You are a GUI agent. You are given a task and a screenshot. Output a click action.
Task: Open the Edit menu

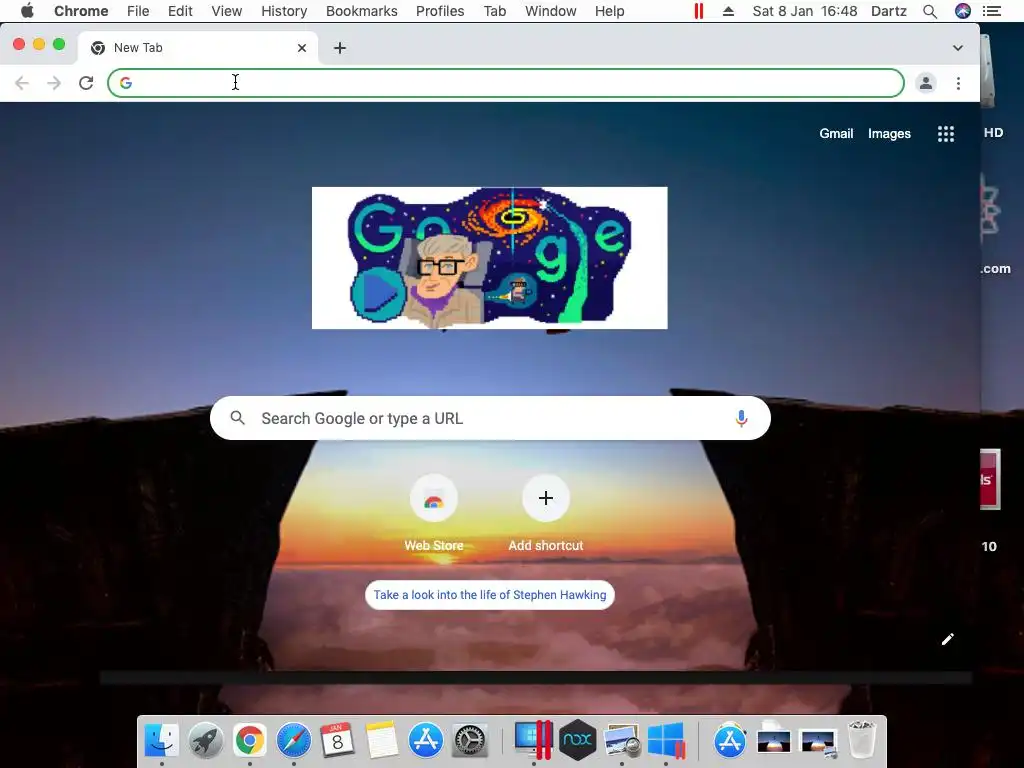tap(180, 11)
